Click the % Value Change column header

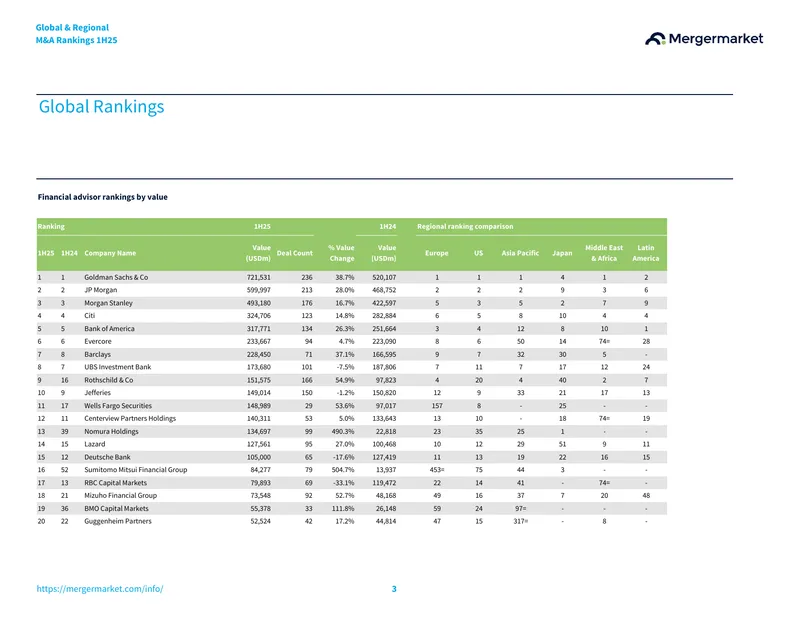(x=341, y=253)
